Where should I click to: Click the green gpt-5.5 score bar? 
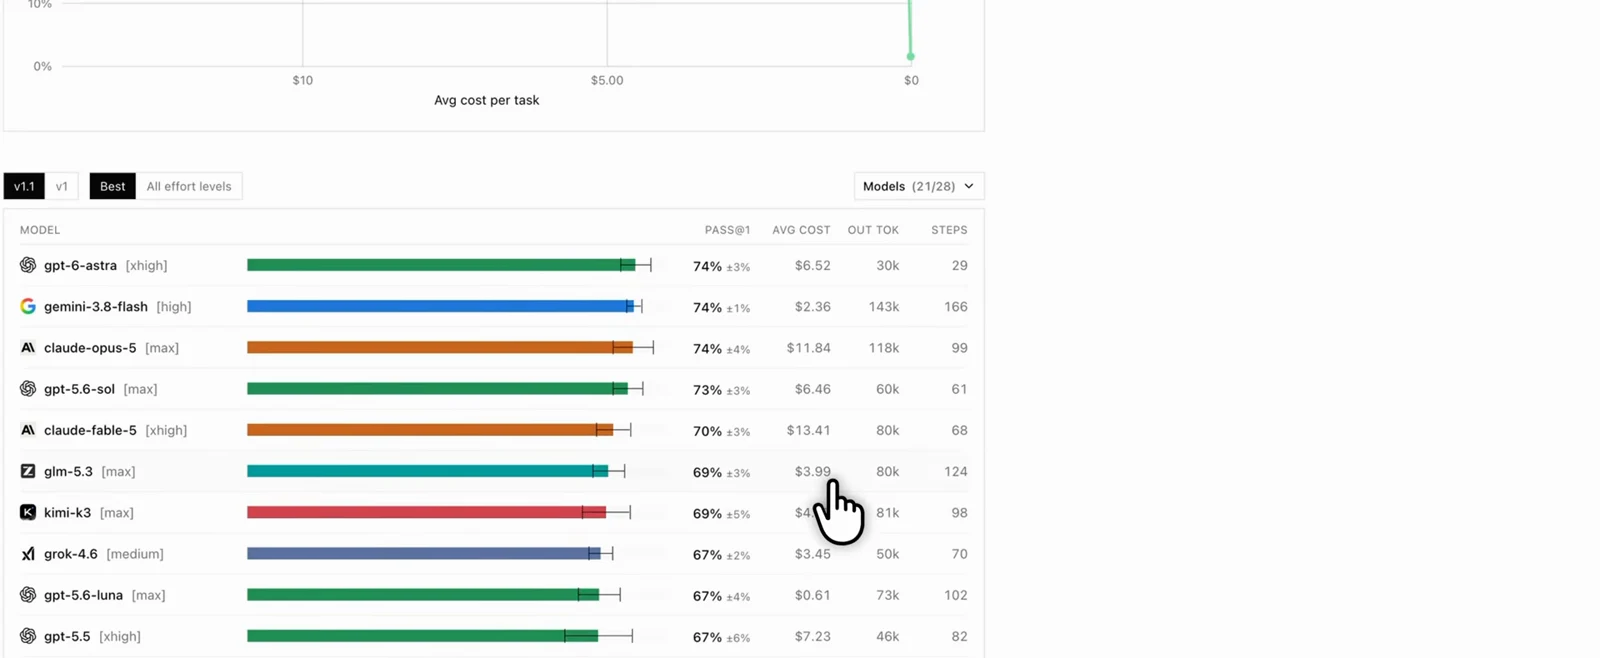(422, 636)
